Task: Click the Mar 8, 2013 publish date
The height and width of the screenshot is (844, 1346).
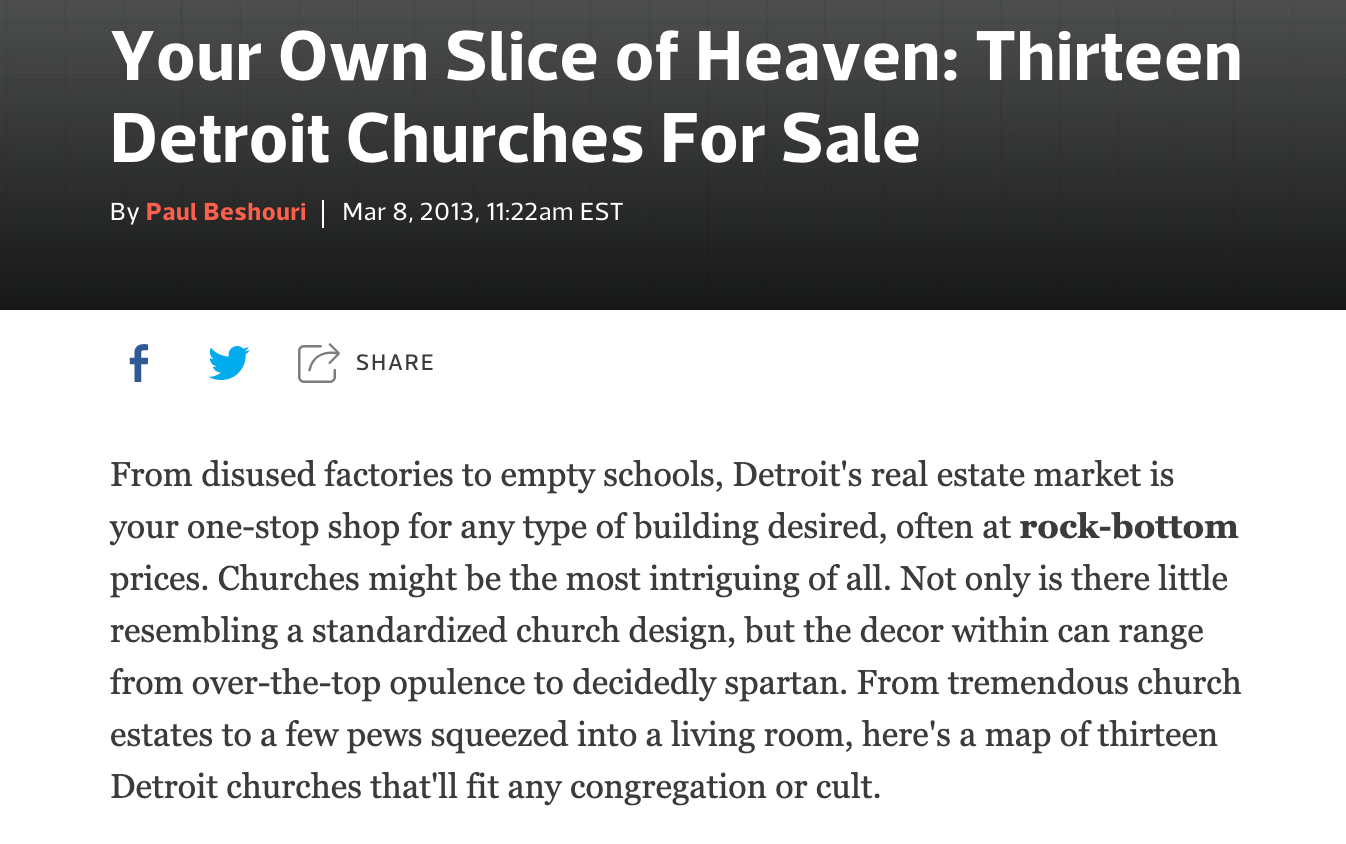Action: (407, 212)
